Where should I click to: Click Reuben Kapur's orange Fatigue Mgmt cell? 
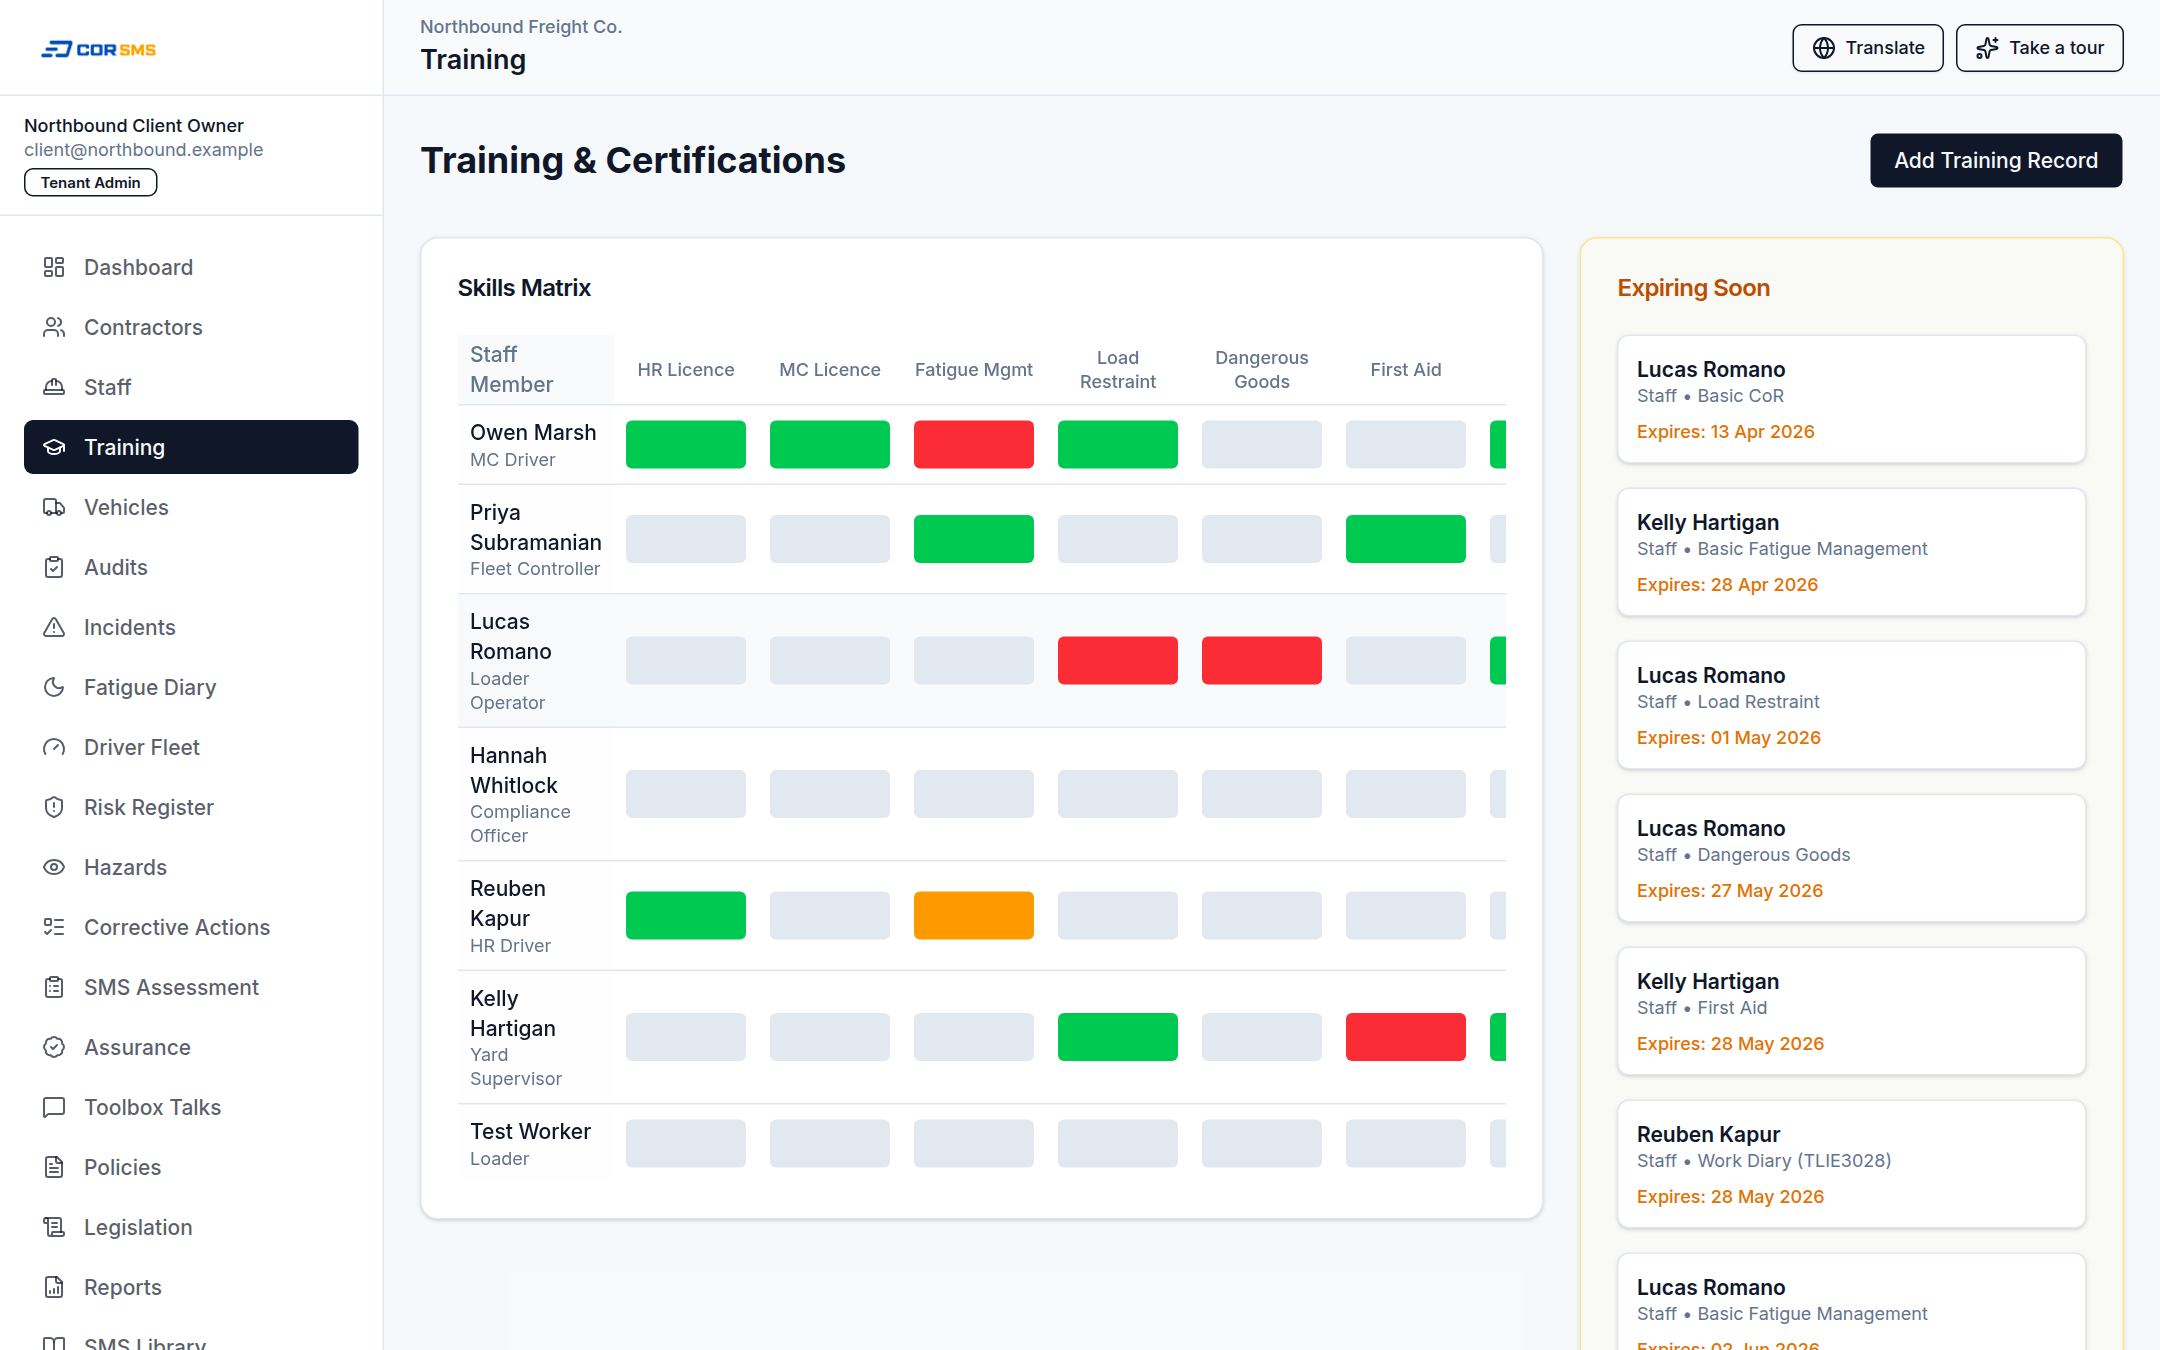click(x=974, y=915)
